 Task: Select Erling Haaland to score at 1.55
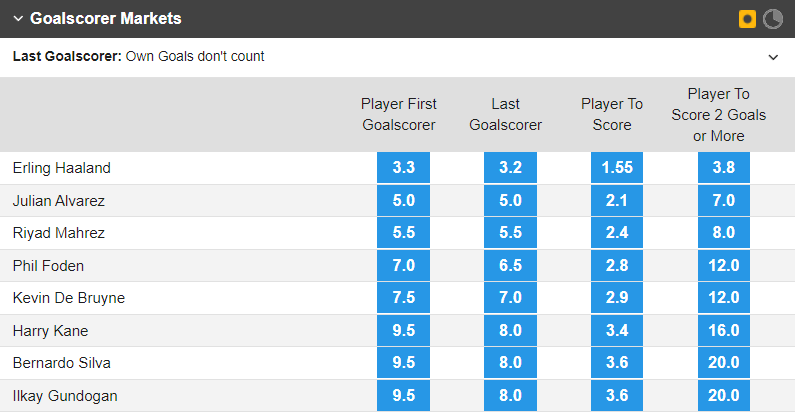tap(617, 167)
